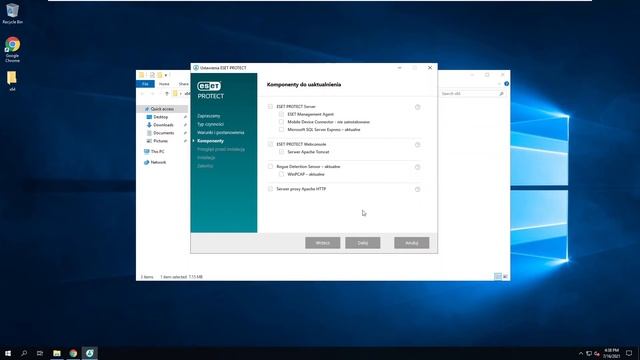Viewport: 640px width, 360px height.
Task: Open the Home tab in File Explorer
Action: [x=164, y=84]
